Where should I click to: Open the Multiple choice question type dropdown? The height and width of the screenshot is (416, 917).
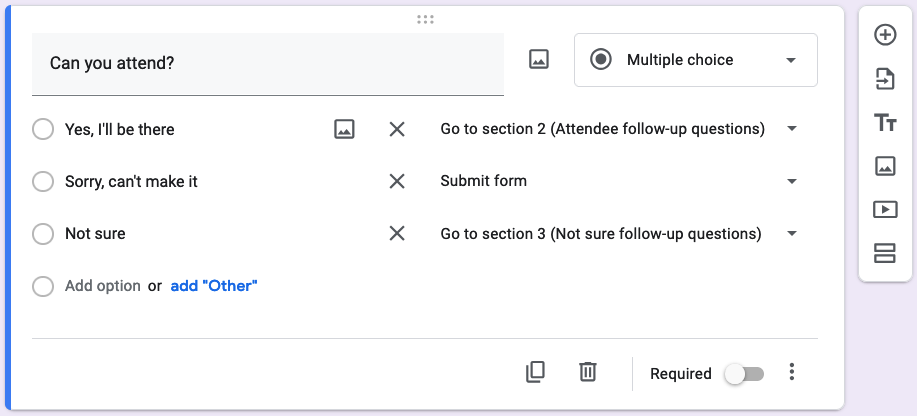point(695,60)
